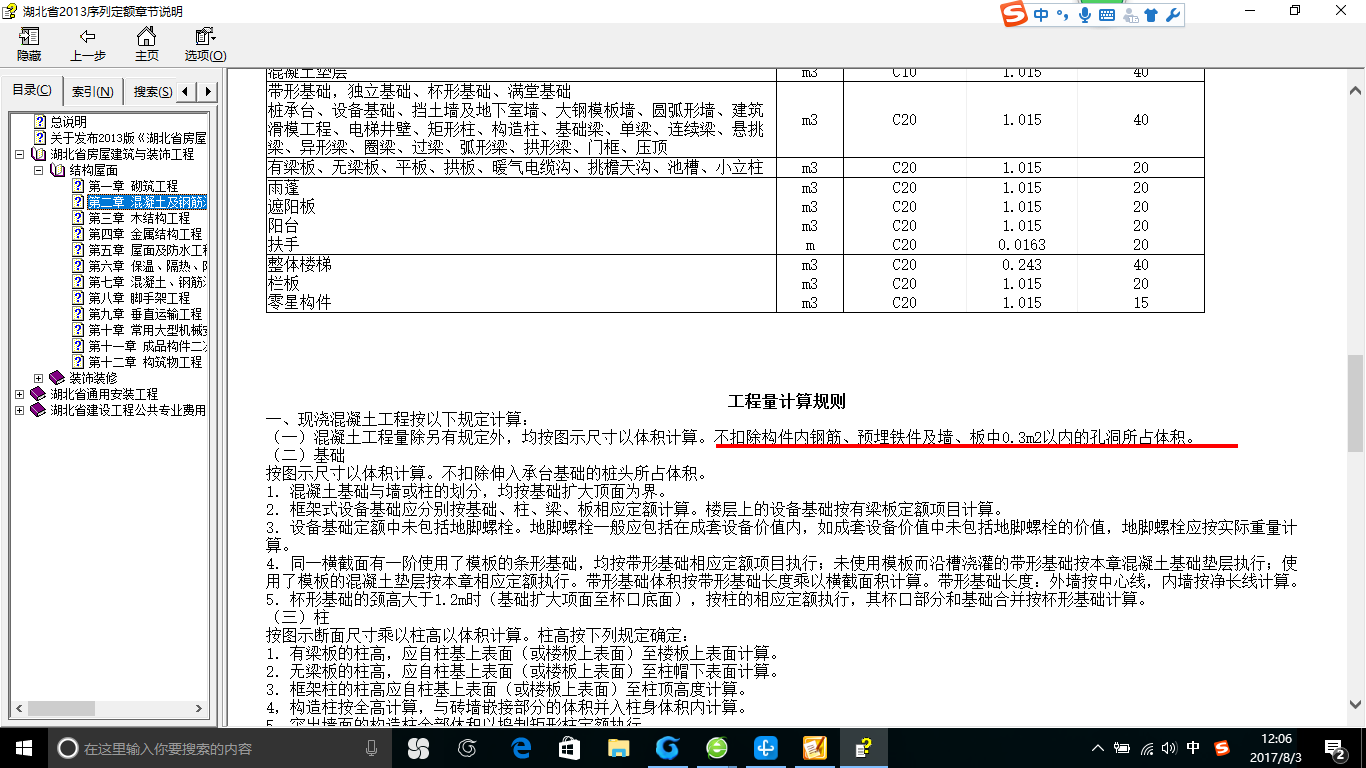Open File Explorer from the taskbar
Viewport: 1366px width, 768px height.
coord(618,748)
